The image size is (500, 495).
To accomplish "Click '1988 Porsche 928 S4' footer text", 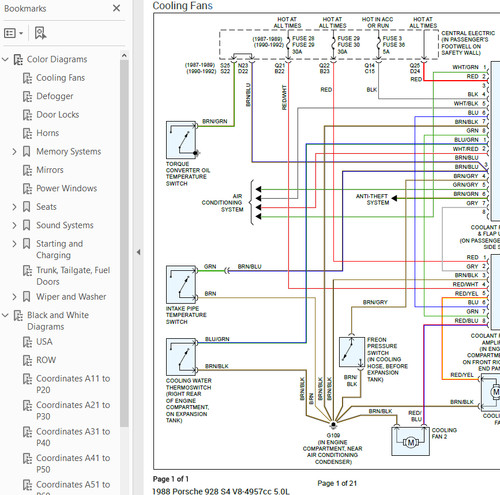I will [221, 491].
